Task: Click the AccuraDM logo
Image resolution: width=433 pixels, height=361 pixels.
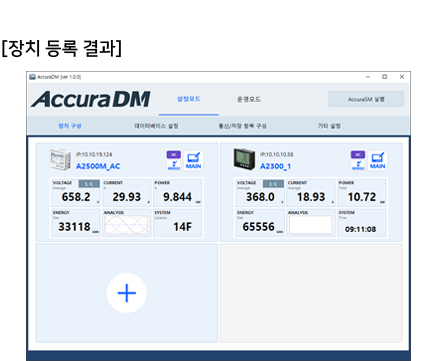Action: point(91,99)
